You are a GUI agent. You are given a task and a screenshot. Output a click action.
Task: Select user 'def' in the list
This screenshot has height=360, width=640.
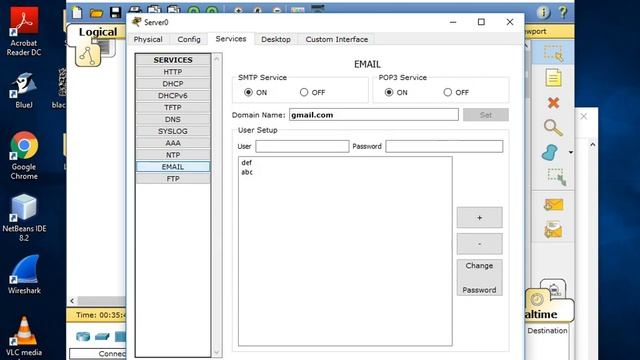point(247,162)
